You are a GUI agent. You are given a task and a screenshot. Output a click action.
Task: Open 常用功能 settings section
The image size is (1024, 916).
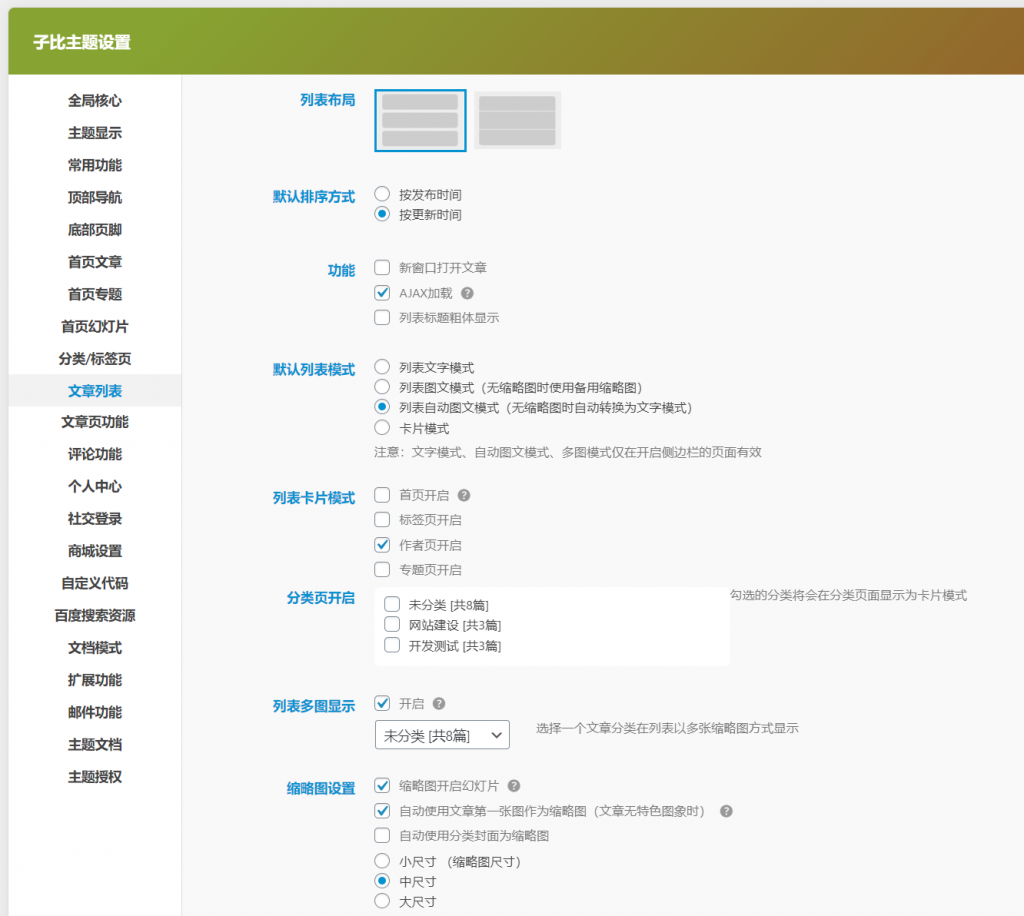pyautogui.click(x=95, y=165)
